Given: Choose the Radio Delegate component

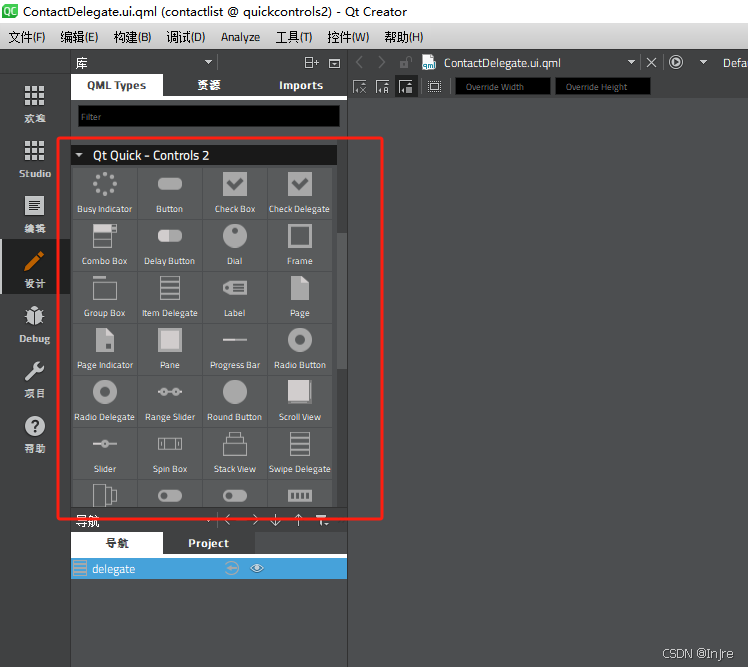Looking at the screenshot, I should pyautogui.click(x=104, y=401).
